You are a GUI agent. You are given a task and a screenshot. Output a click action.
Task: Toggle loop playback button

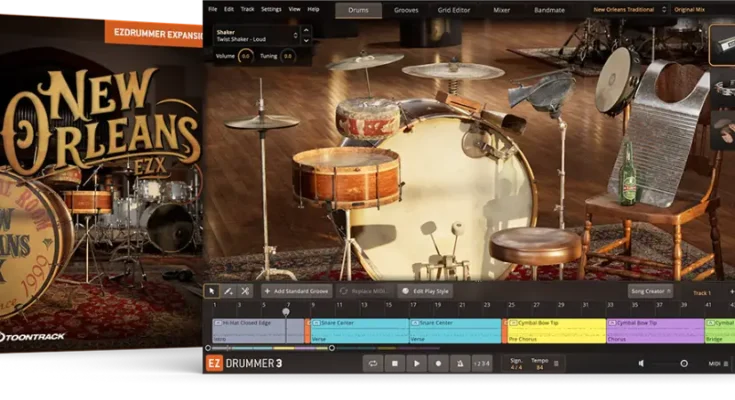372,364
